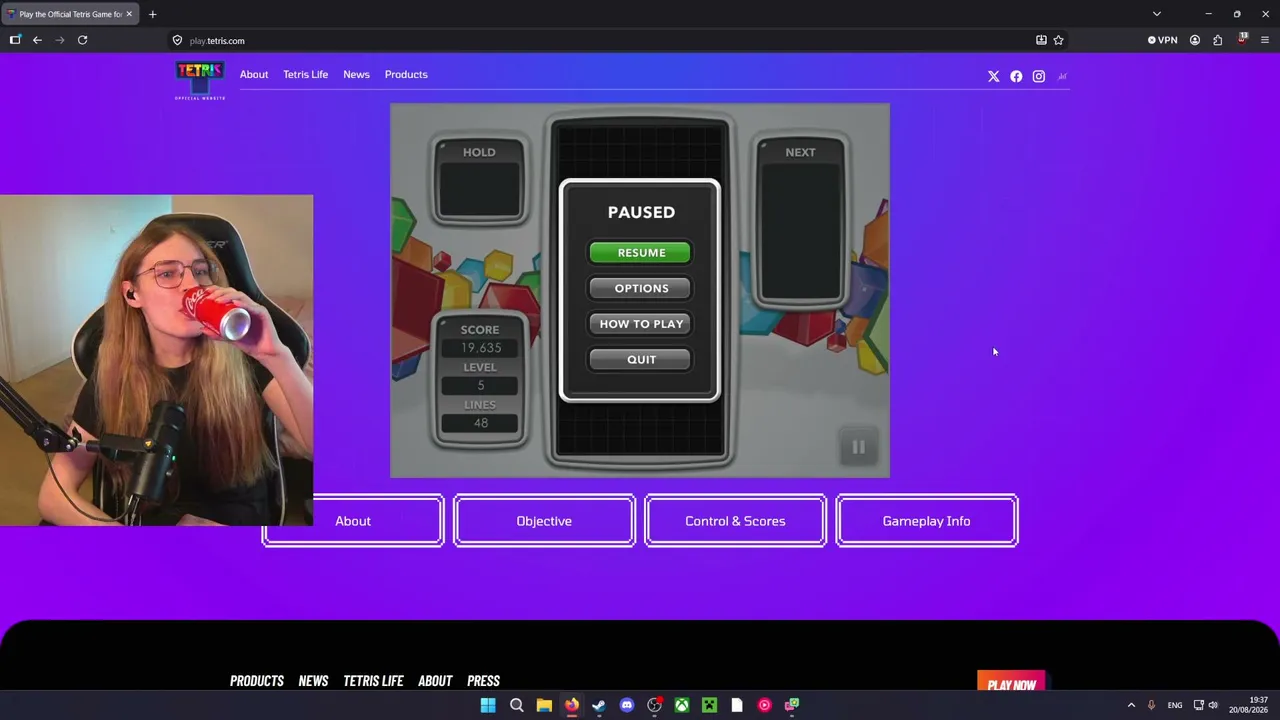Toggle the browser VPN
1280x720 pixels.
click(1163, 40)
